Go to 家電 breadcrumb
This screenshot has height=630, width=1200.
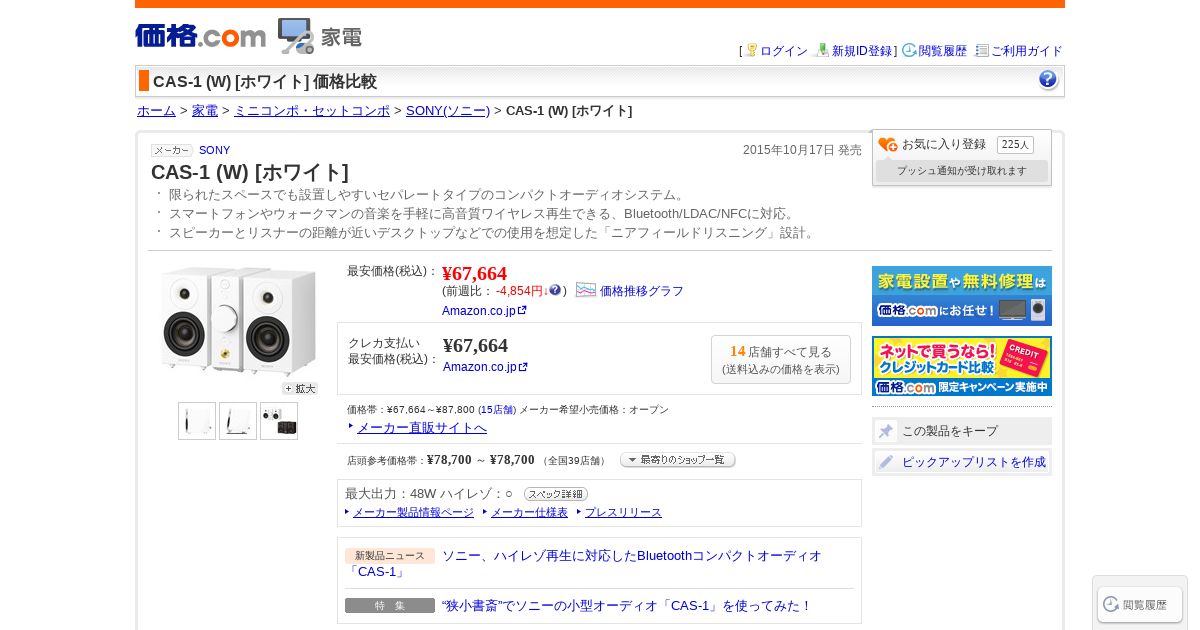coord(205,111)
